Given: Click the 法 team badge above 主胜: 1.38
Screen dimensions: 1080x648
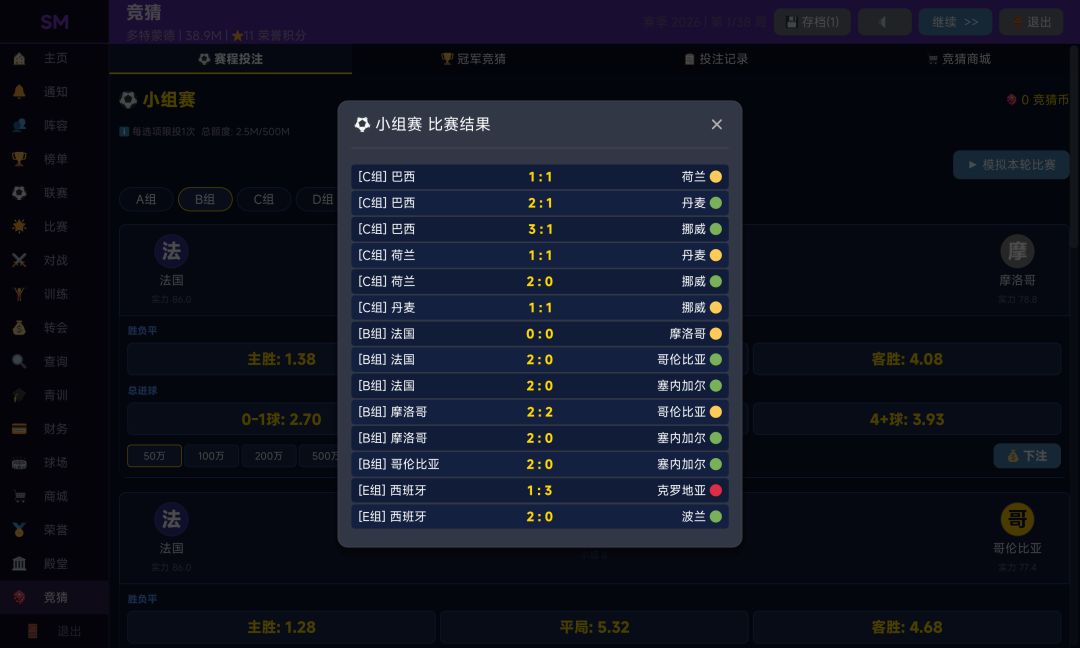Looking at the screenshot, I should pos(172,251).
